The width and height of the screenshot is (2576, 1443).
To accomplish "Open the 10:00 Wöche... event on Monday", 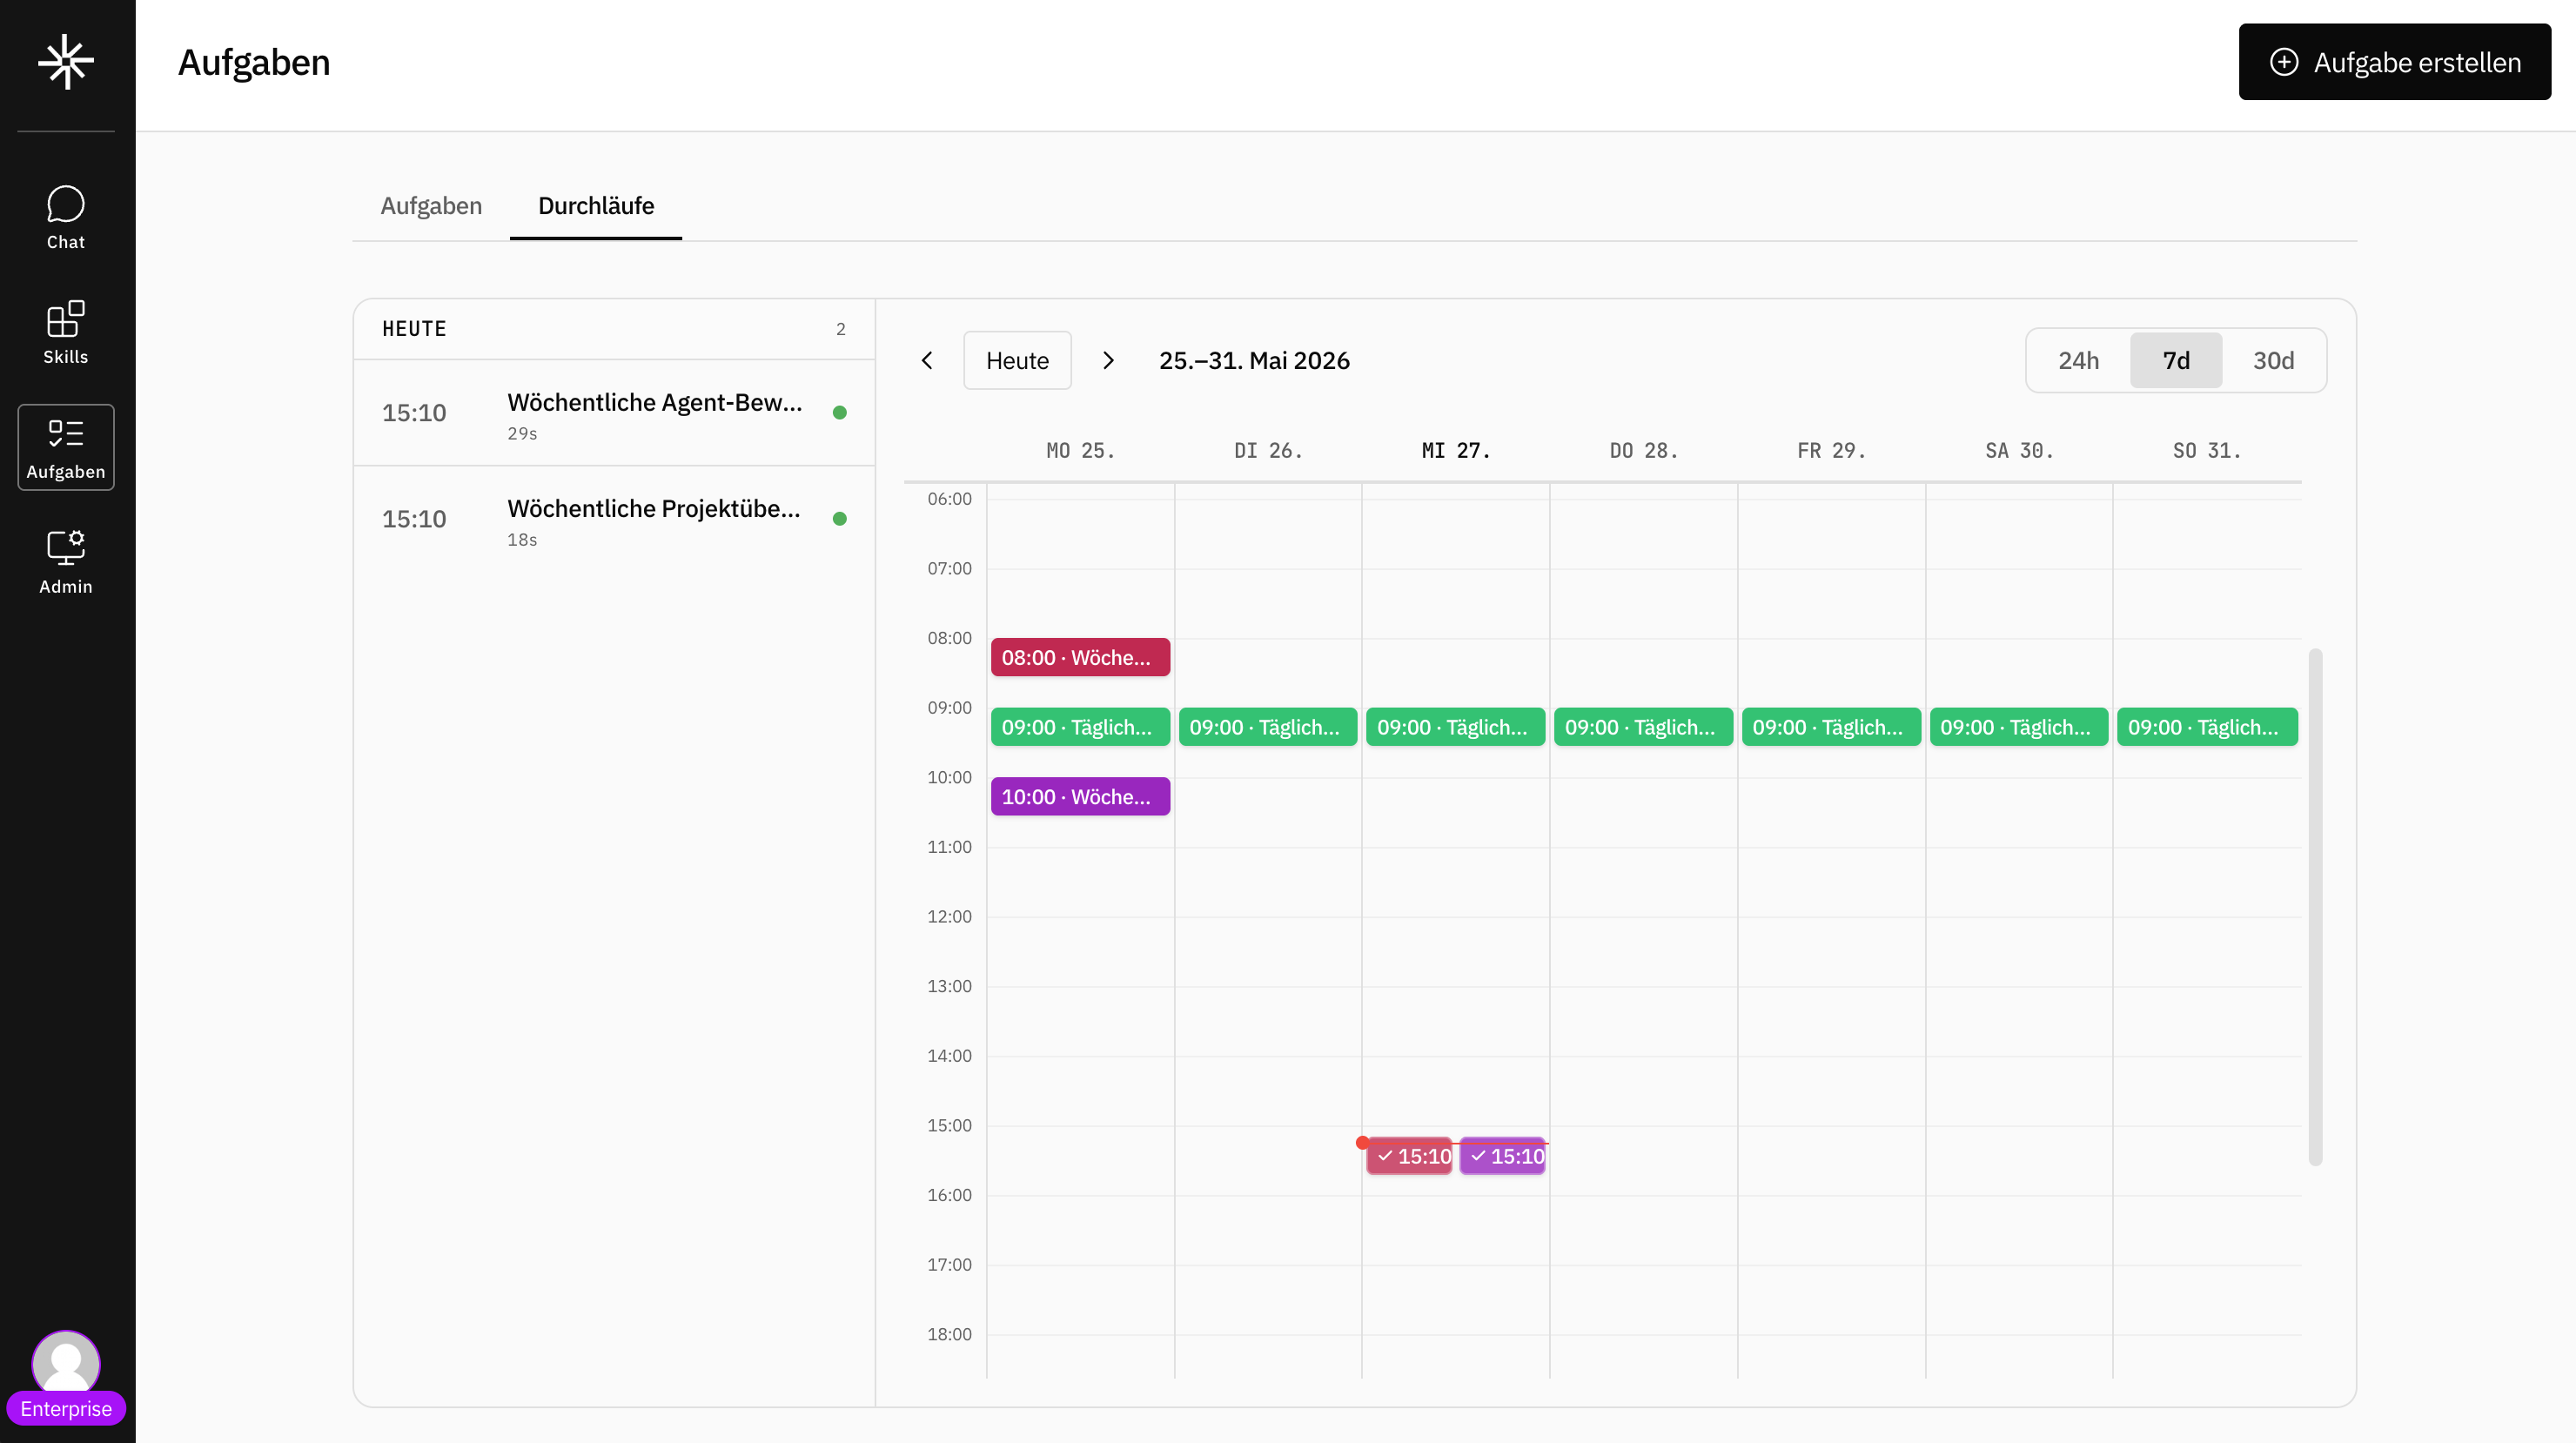I will [x=1080, y=796].
